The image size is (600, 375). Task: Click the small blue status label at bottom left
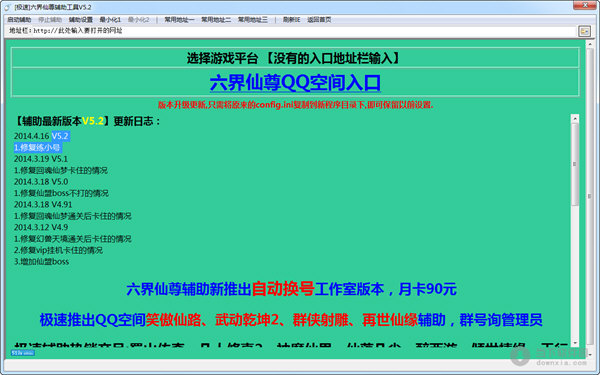(x=23, y=353)
